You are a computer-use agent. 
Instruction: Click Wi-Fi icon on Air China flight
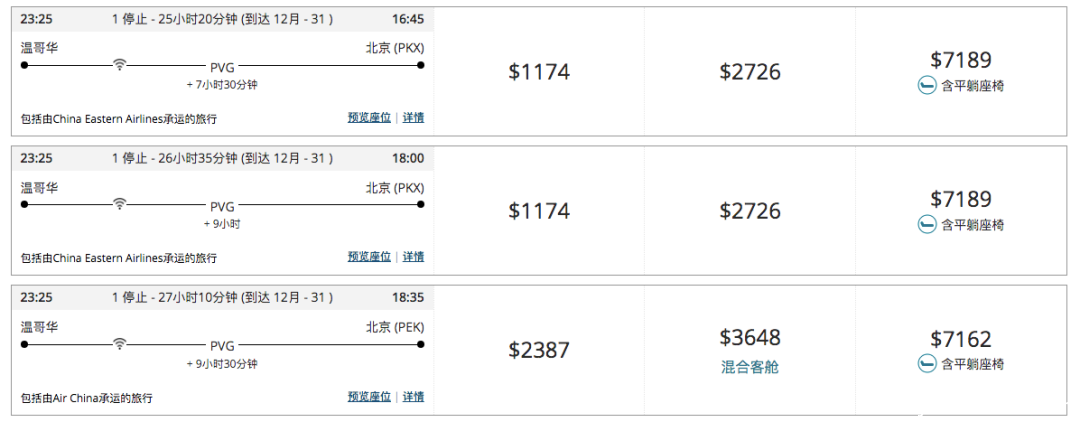[120, 344]
